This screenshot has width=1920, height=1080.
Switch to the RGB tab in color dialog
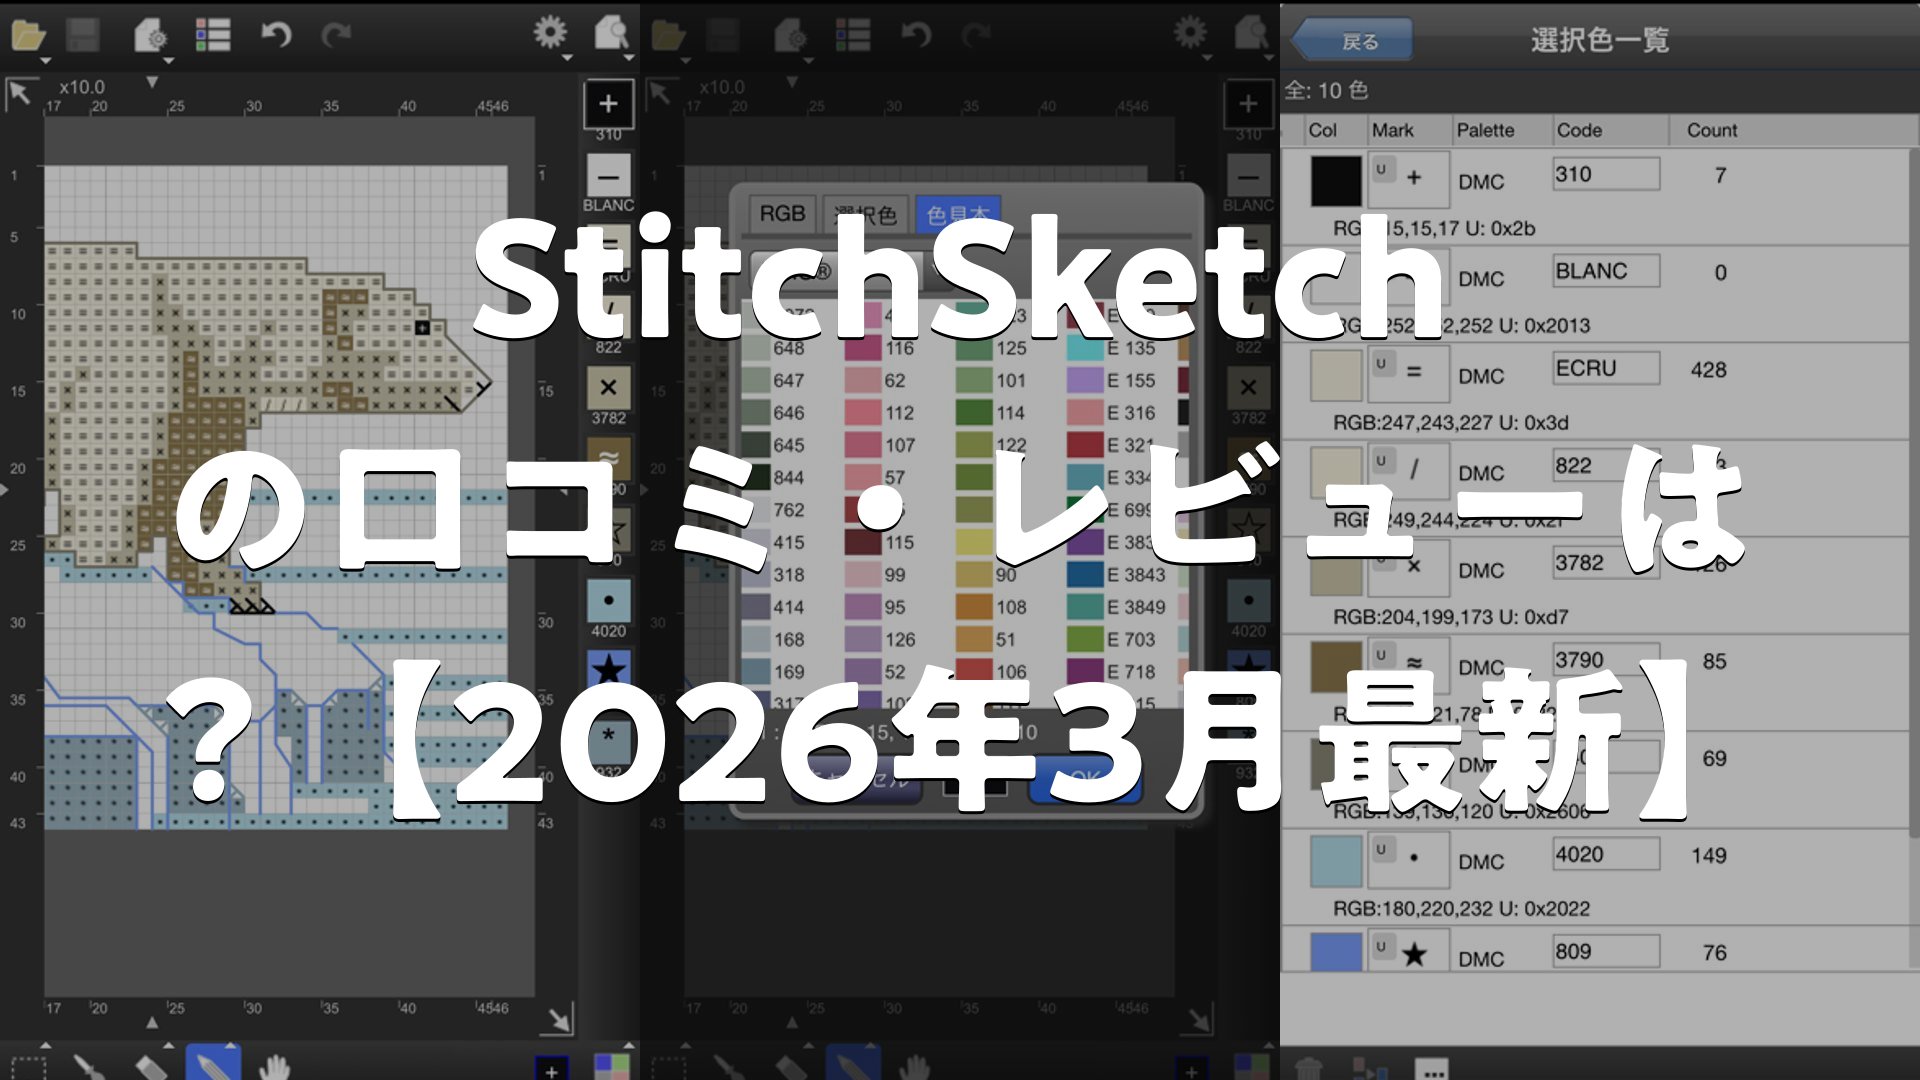pyautogui.click(x=782, y=214)
